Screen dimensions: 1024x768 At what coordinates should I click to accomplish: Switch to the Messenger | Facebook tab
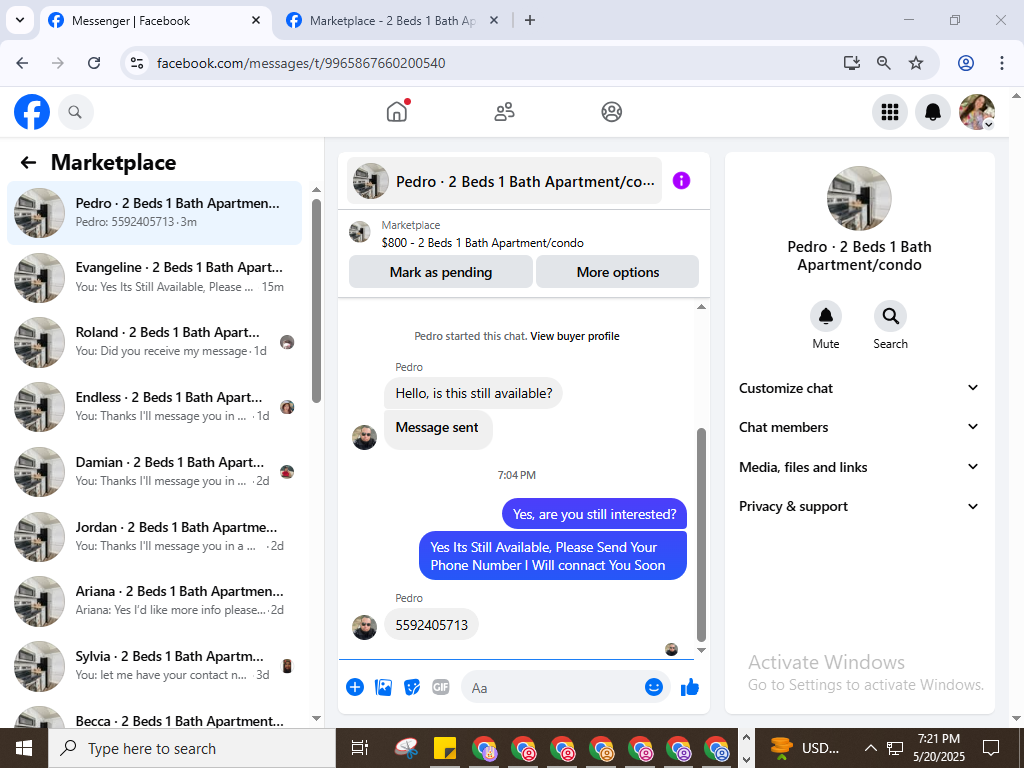(x=155, y=21)
